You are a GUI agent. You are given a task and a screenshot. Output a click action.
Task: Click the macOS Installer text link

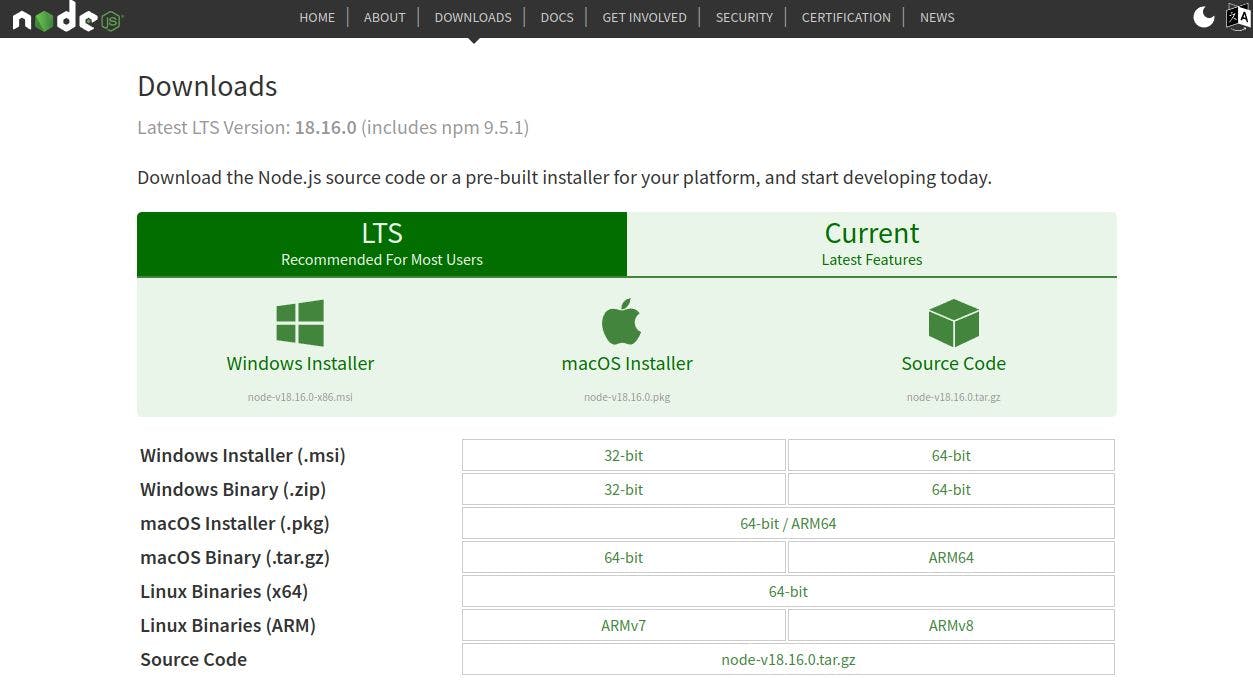click(x=627, y=363)
